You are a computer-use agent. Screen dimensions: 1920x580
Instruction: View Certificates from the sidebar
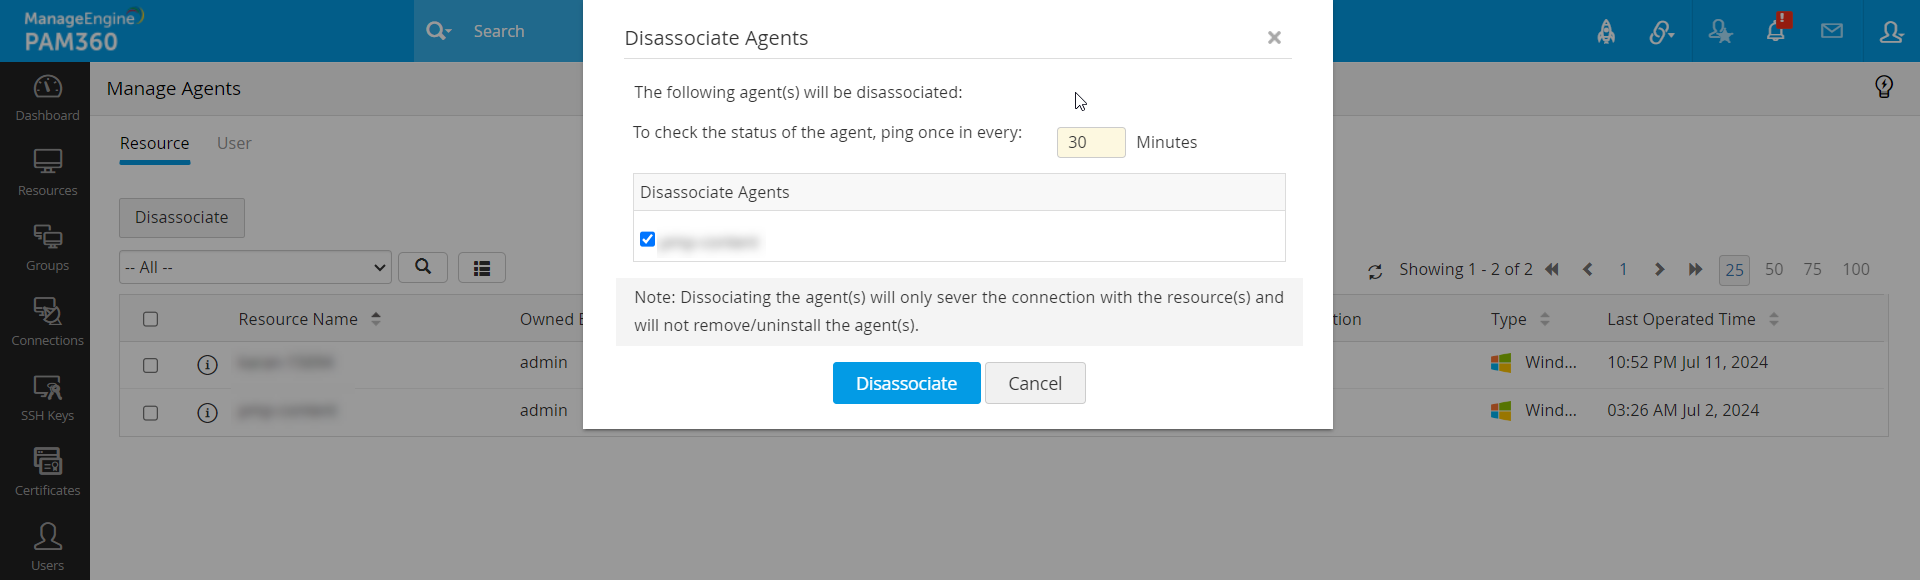click(47, 470)
